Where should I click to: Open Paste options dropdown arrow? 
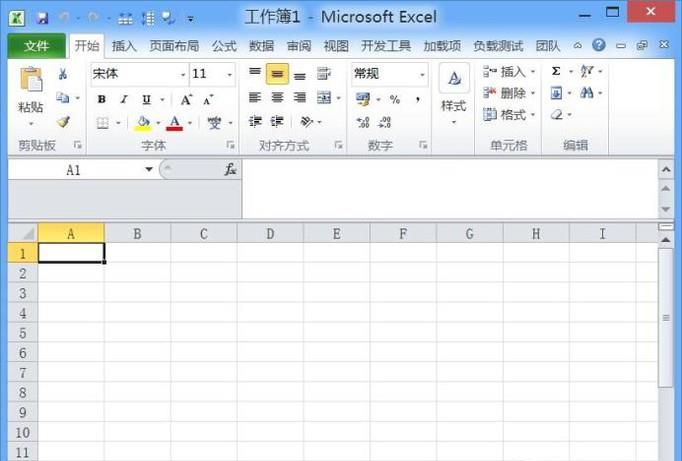coord(31,124)
